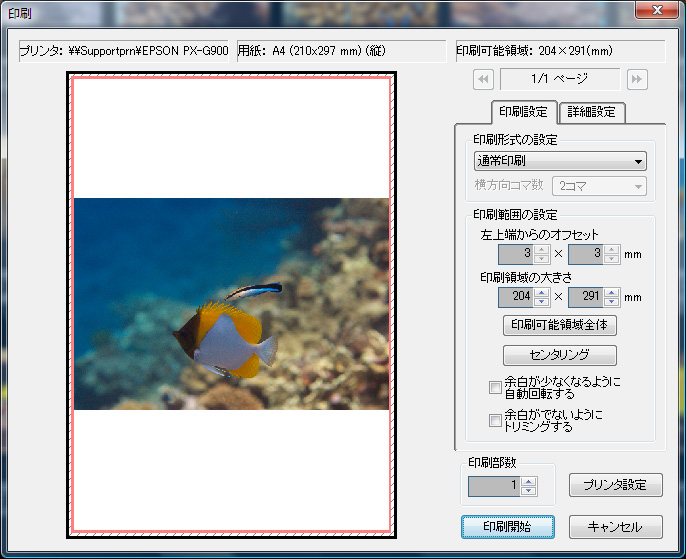Decrease print area width 204

tap(542, 302)
